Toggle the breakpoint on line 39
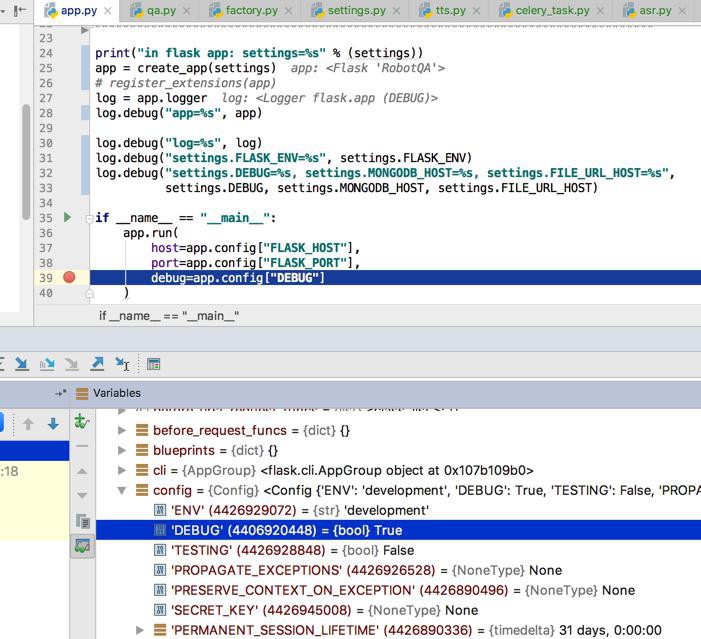 (69, 277)
